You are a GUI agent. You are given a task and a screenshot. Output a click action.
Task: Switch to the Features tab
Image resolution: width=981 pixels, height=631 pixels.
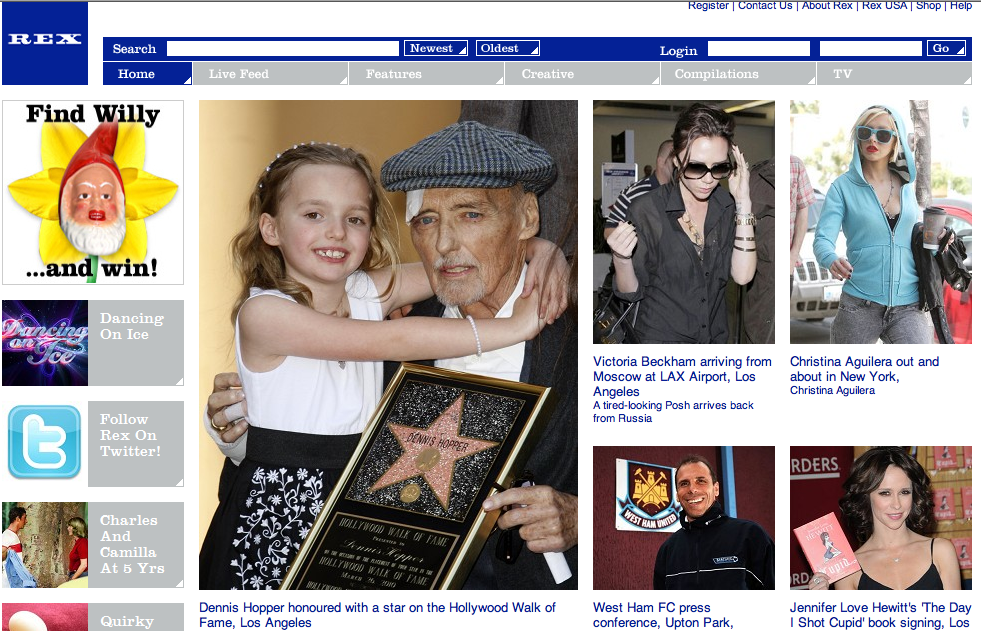tap(427, 74)
